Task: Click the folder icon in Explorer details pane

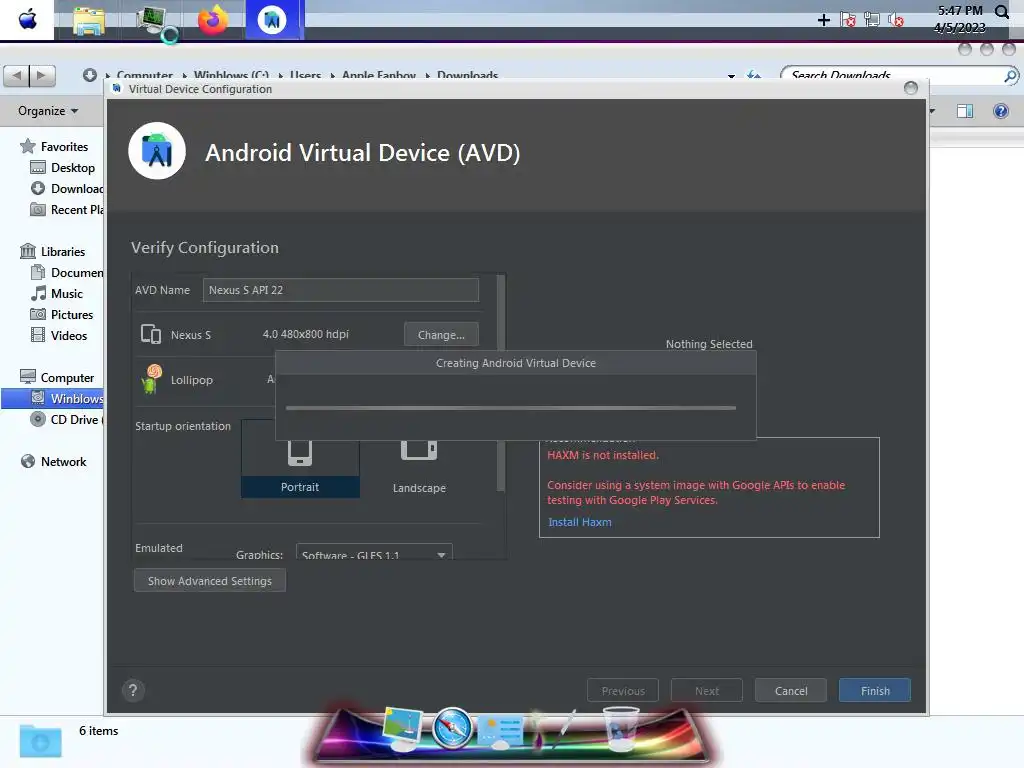Action: [40, 741]
